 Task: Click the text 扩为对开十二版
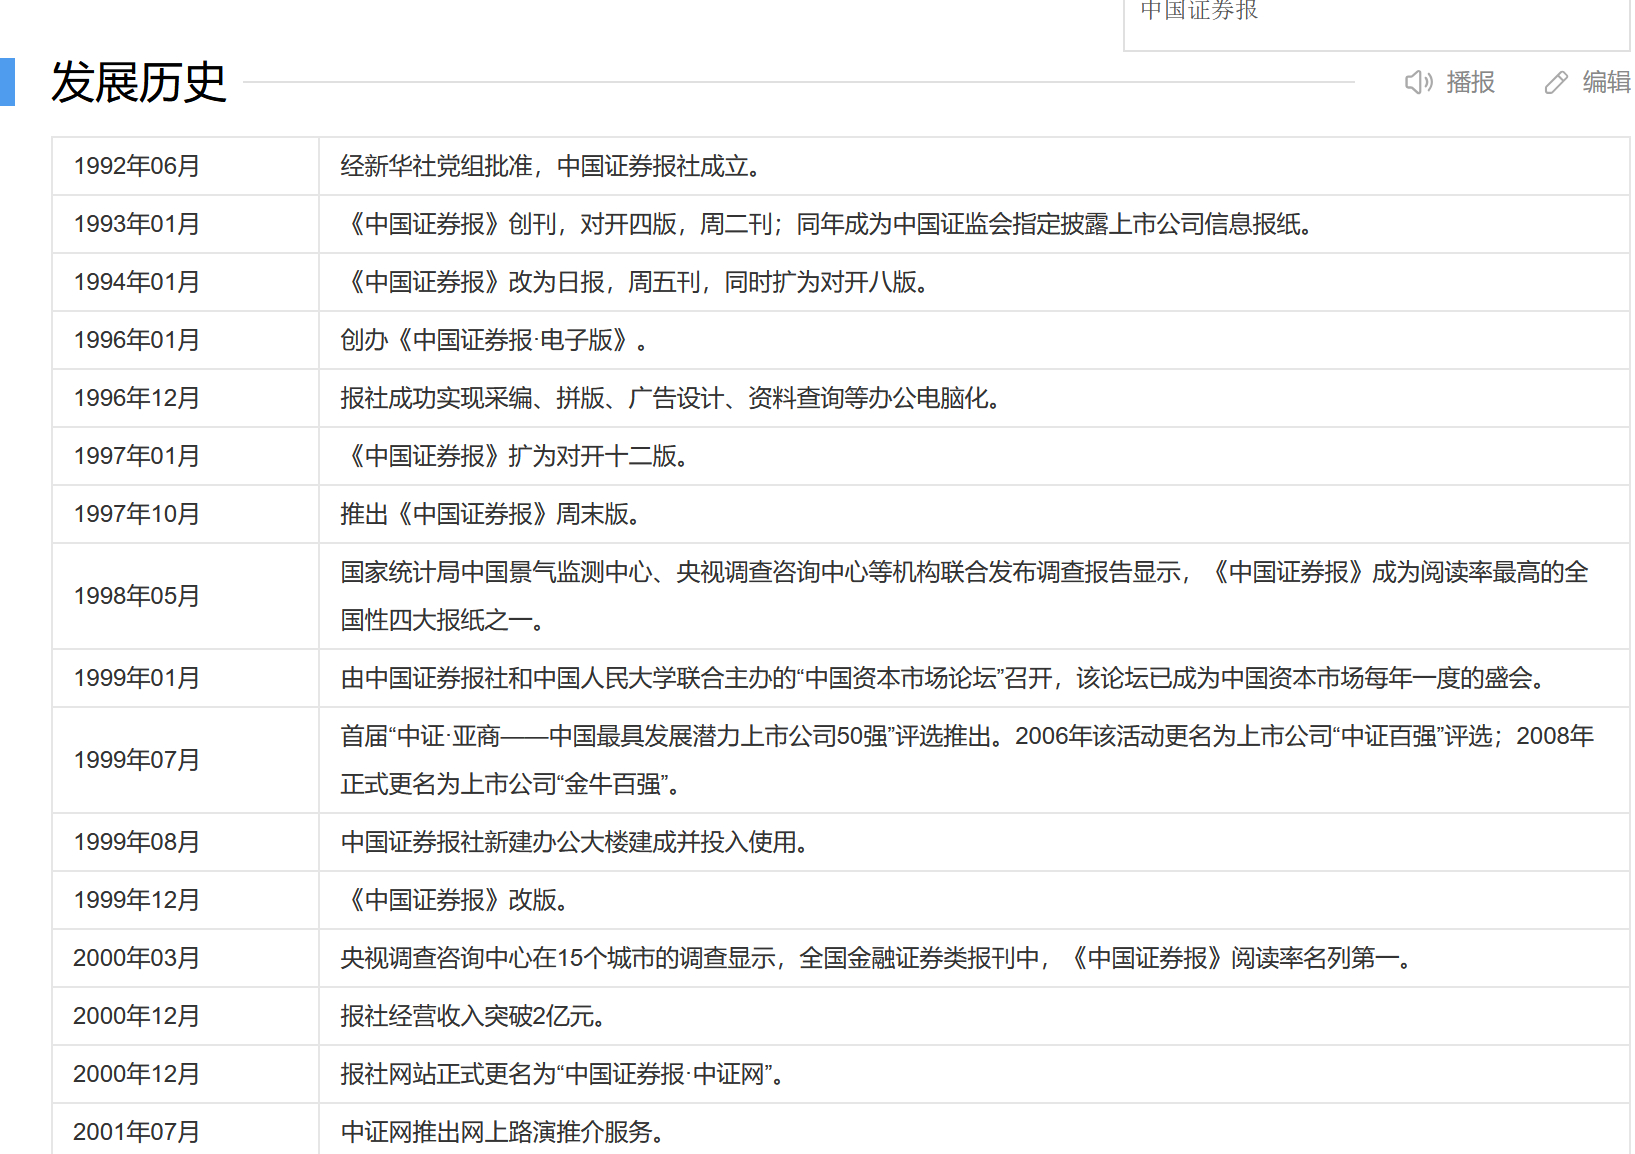[x=592, y=456]
